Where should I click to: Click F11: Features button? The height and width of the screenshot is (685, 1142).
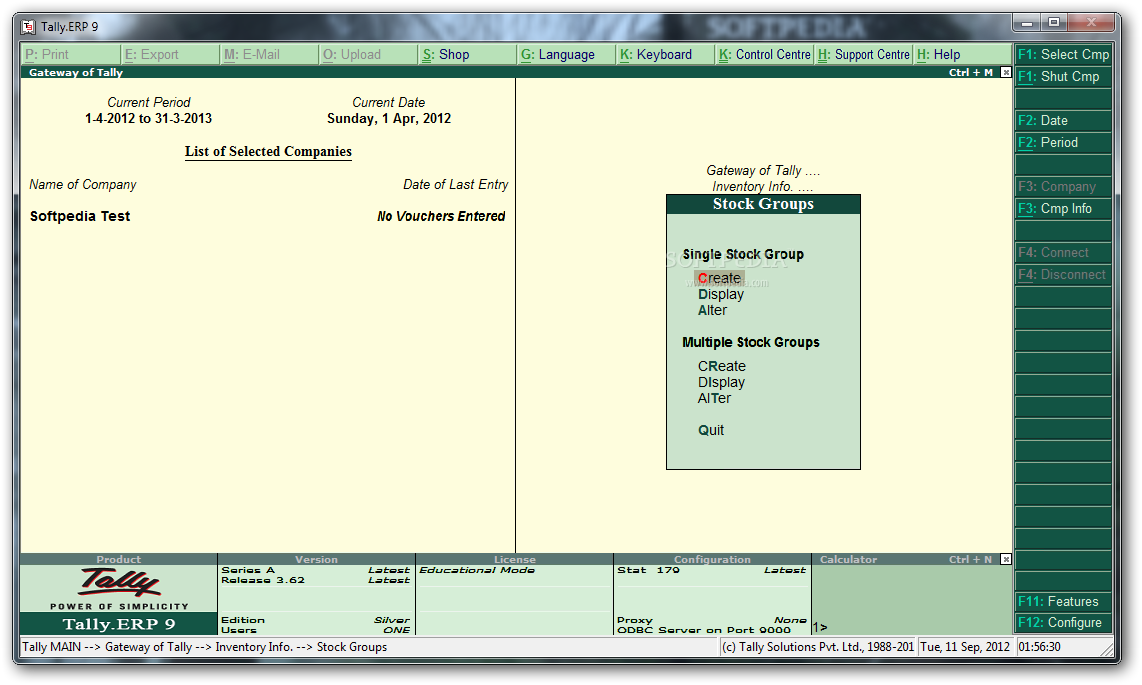[1063, 601]
